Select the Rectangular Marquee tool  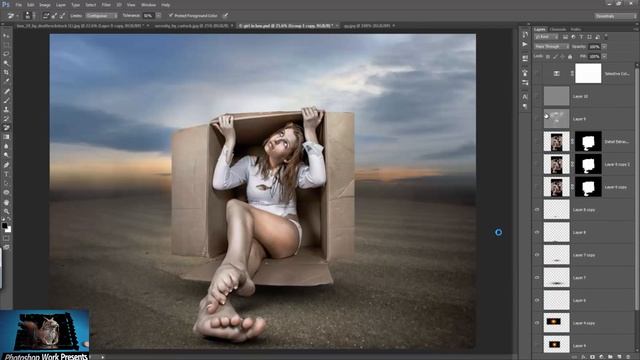[x=6, y=45]
